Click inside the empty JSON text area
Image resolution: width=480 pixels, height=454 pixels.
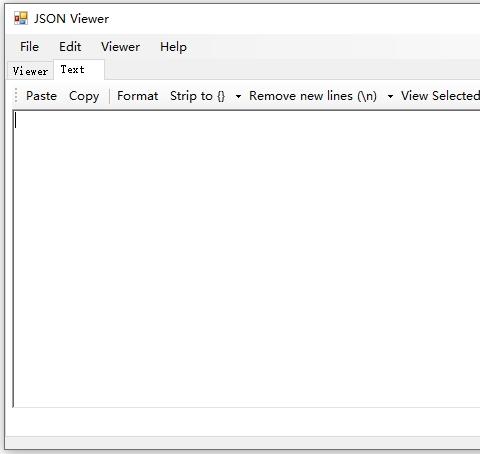click(x=247, y=259)
